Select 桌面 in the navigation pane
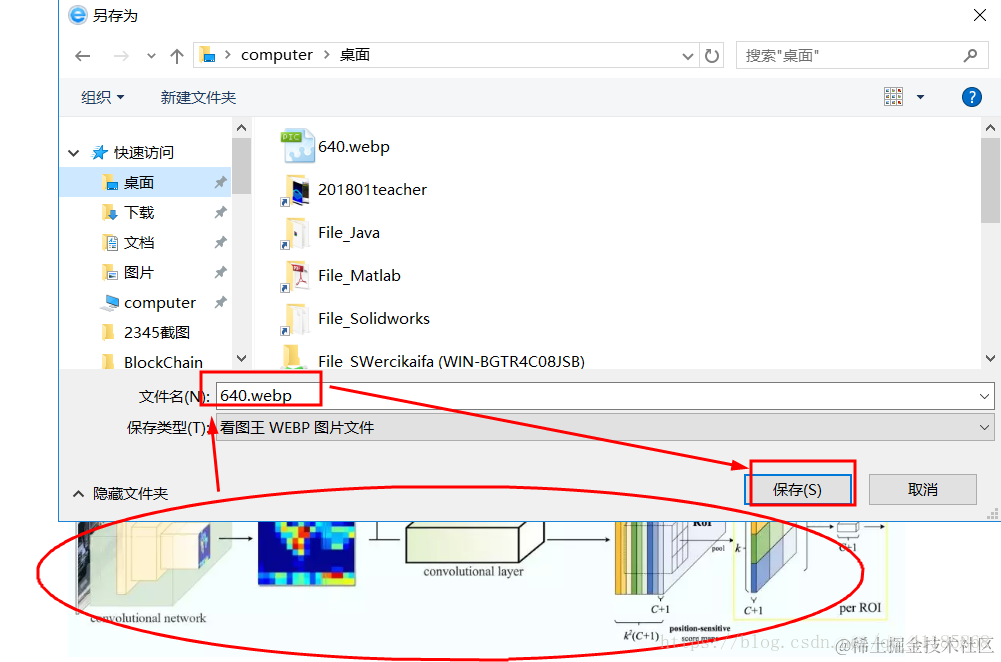Viewport: 1001px width, 662px height. tap(139, 183)
